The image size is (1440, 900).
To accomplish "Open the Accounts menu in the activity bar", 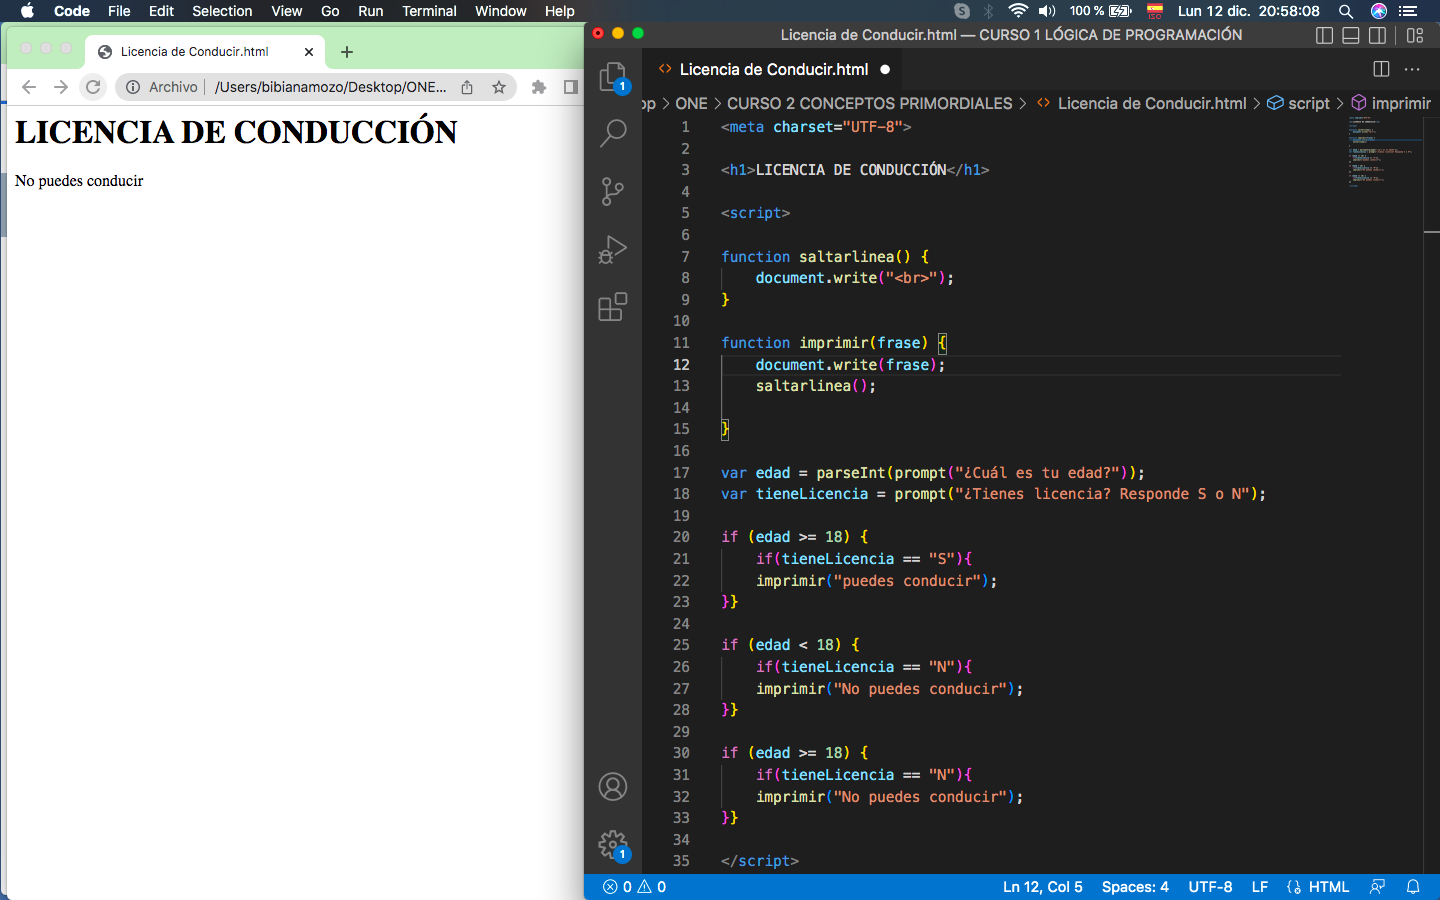I will coord(613,787).
